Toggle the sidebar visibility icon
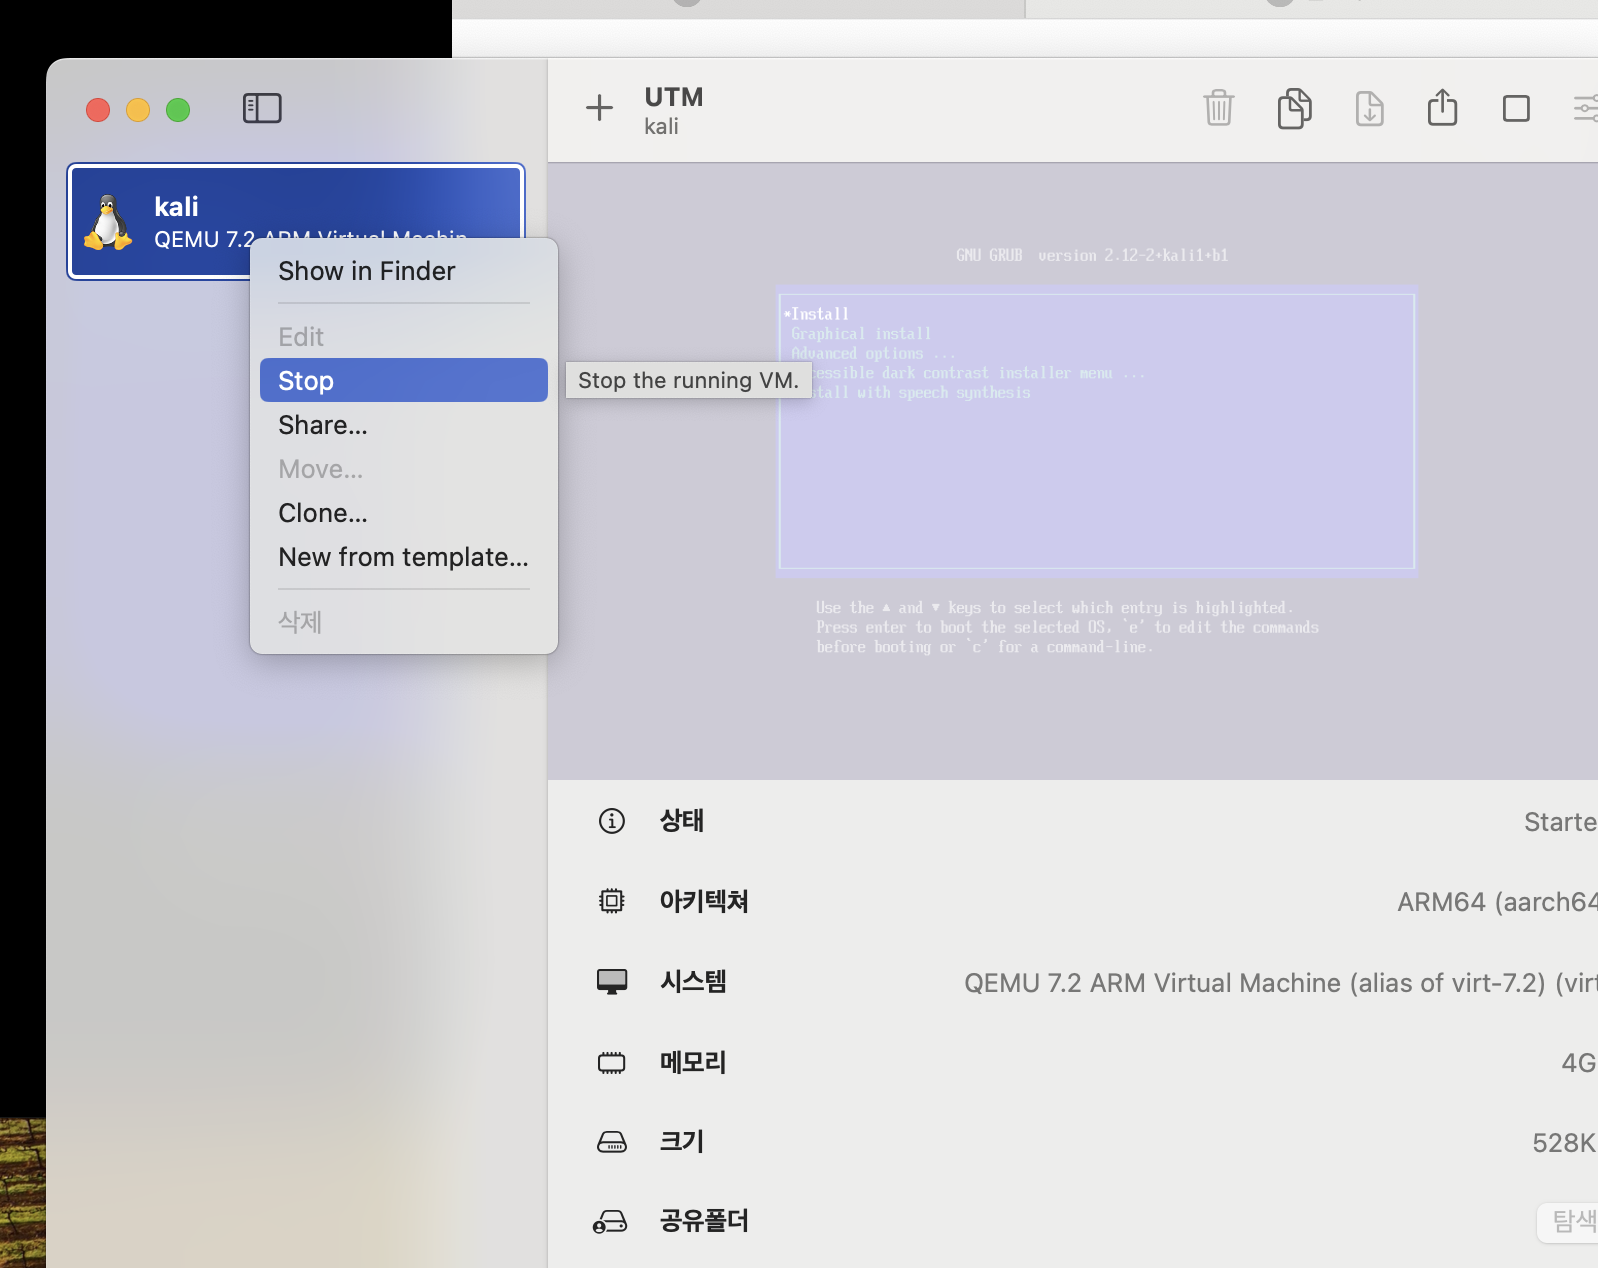The image size is (1598, 1268). pos(262,108)
